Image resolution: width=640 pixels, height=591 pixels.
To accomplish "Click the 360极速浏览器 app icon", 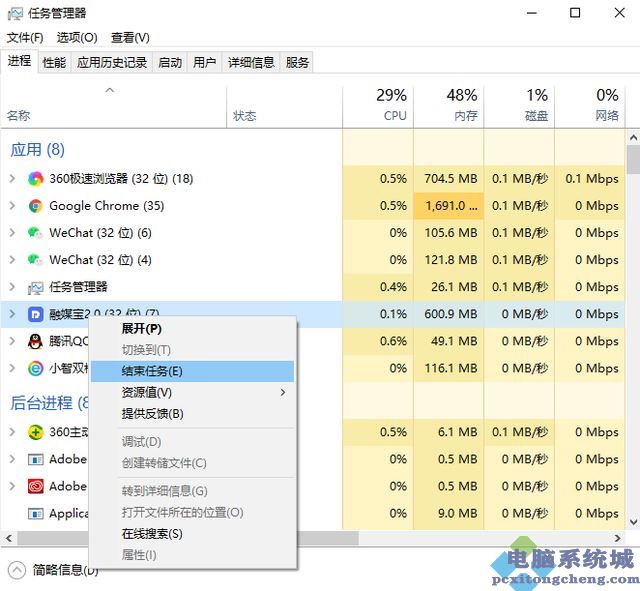I will 36,179.
